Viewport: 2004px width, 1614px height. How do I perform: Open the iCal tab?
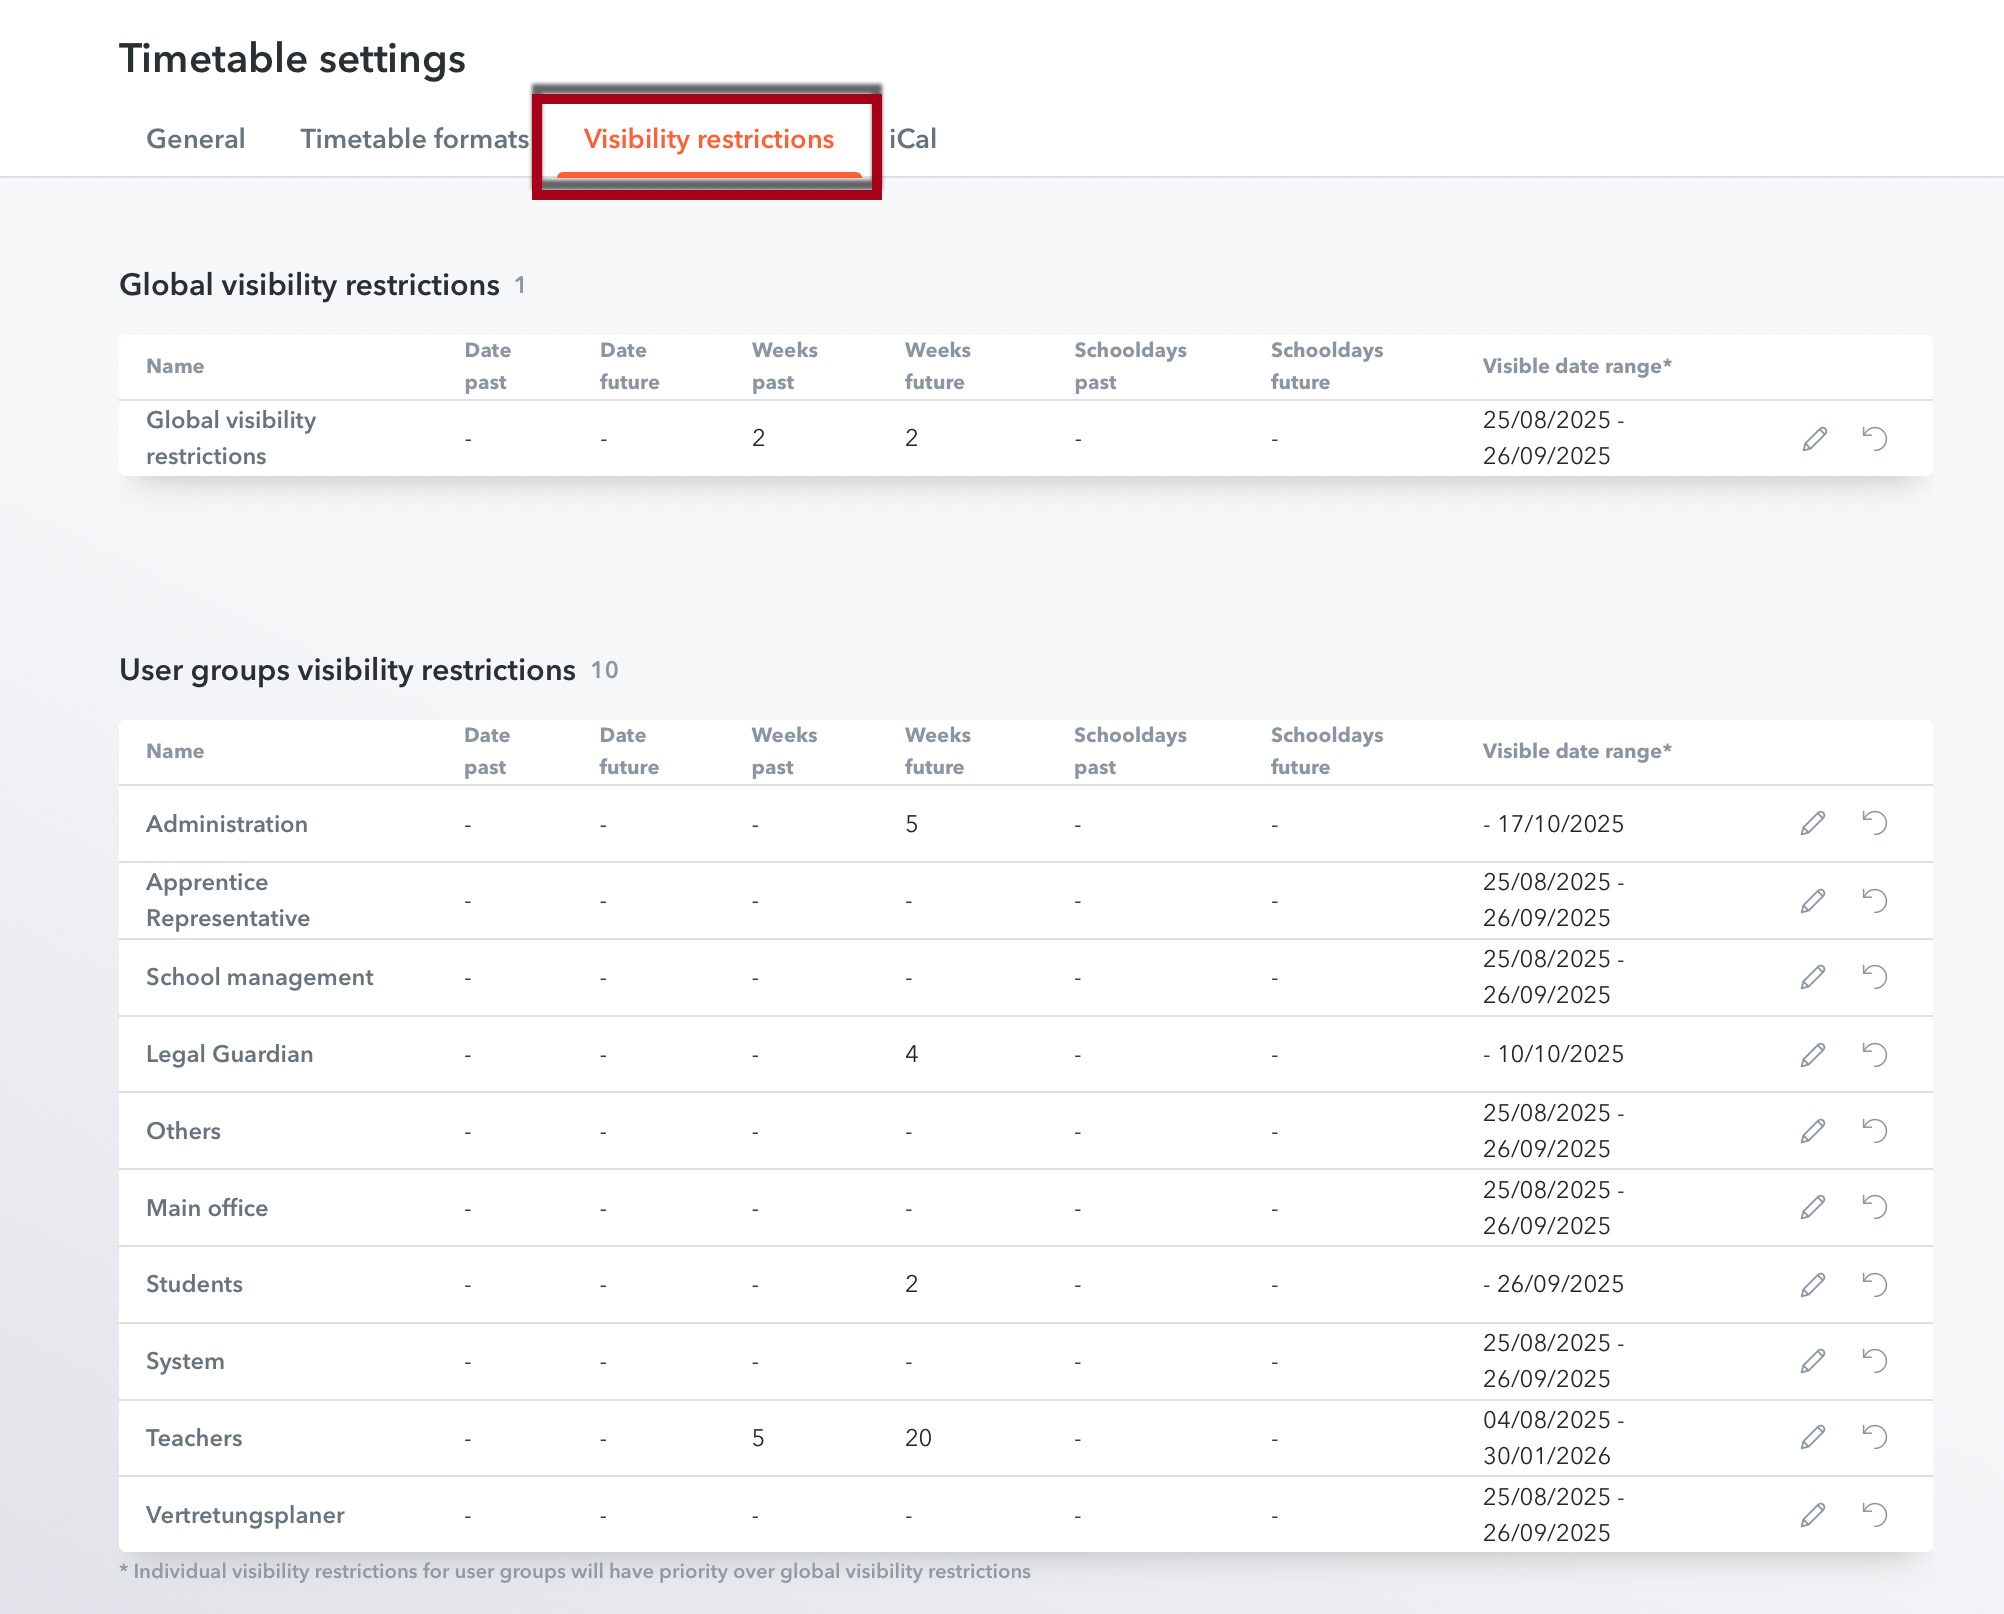(x=912, y=139)
